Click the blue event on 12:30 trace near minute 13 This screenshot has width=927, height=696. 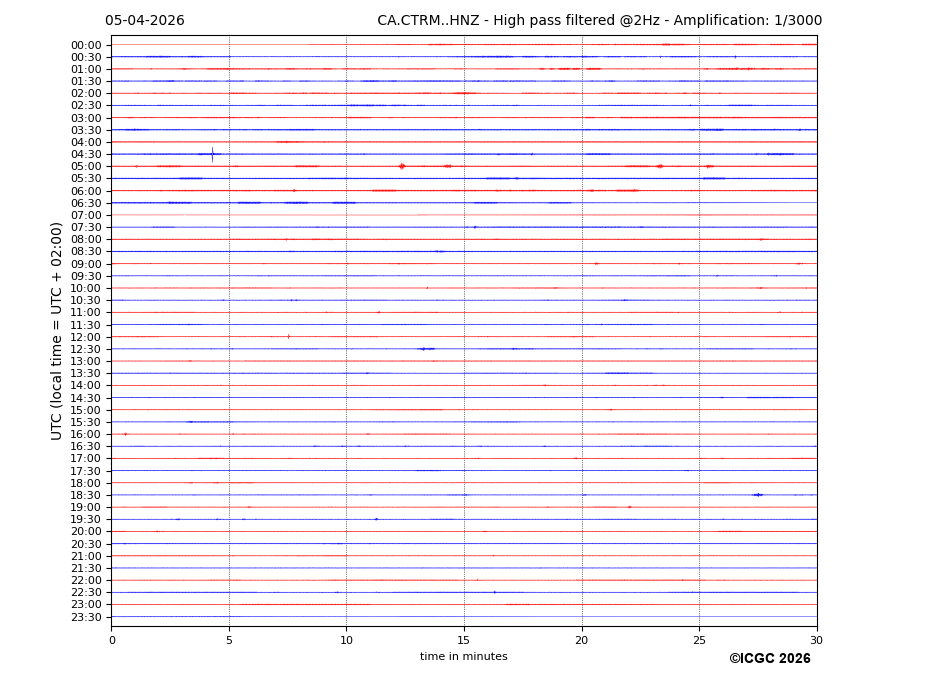pyautogui.click(x=424, y=349)
